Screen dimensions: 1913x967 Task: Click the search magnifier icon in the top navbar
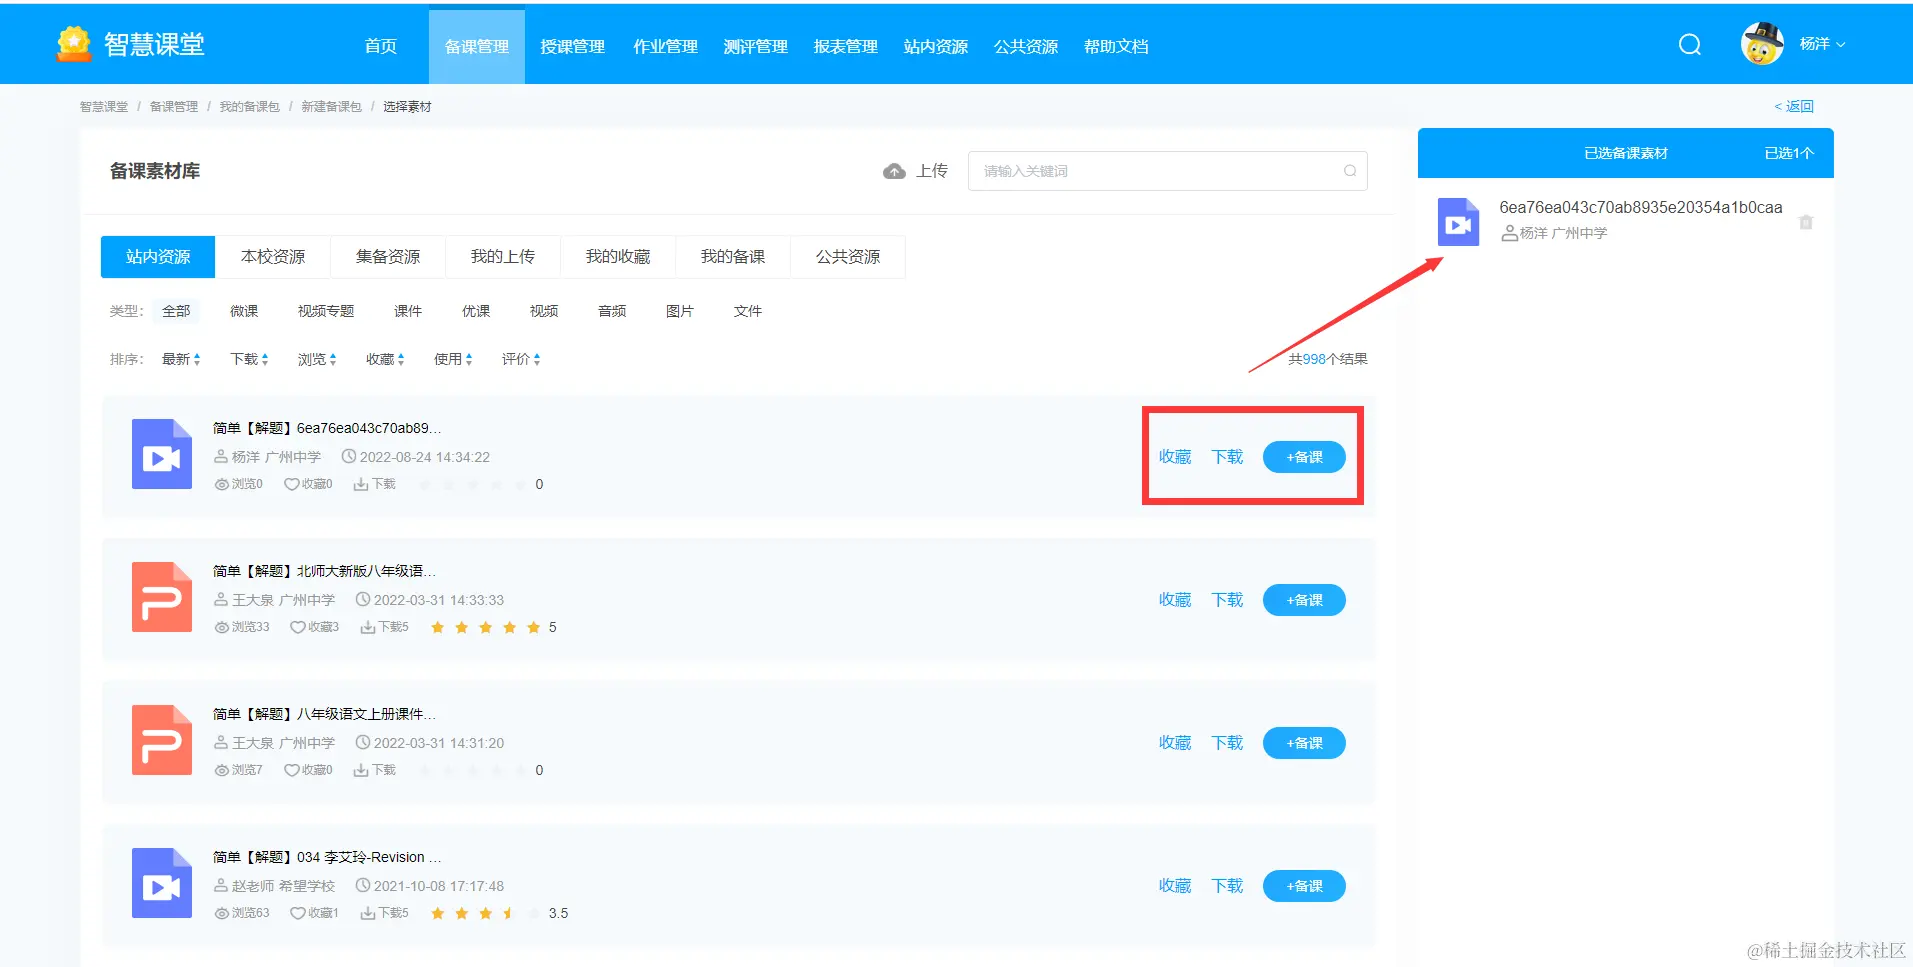pyautogui.click(x=1689, y=44)
